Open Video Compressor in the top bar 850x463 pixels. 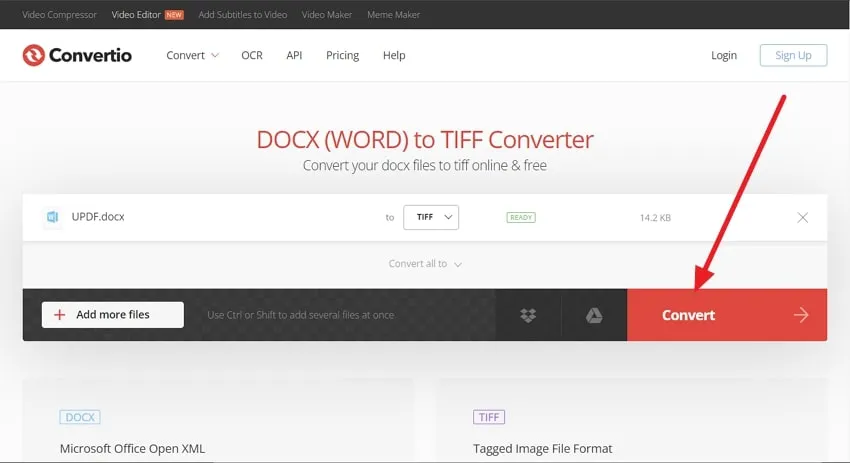click(x=59, y=15)
